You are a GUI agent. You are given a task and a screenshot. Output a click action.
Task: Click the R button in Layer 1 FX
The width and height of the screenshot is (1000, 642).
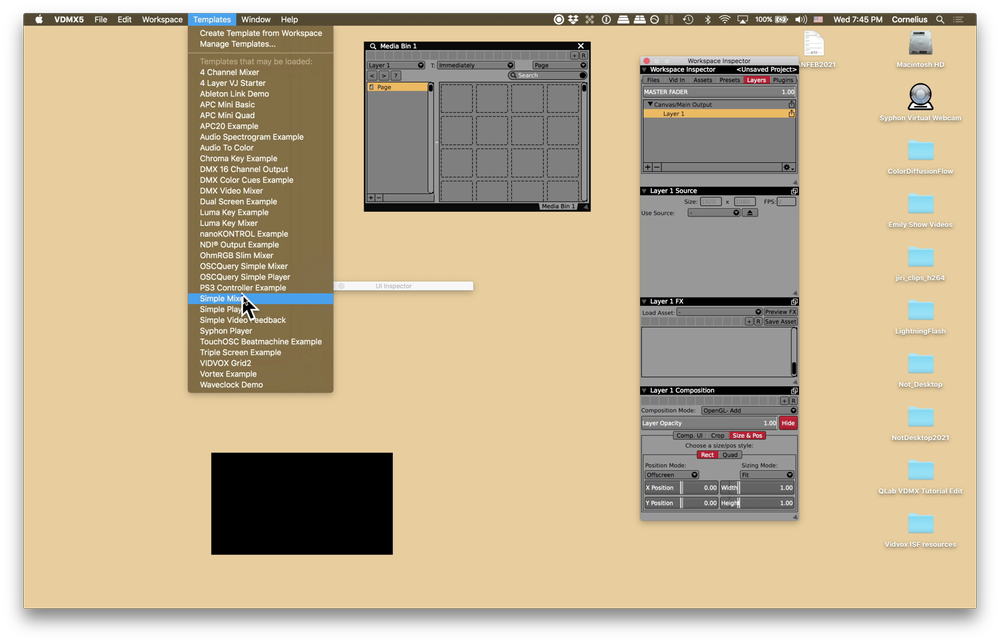[x=758, y=321]
